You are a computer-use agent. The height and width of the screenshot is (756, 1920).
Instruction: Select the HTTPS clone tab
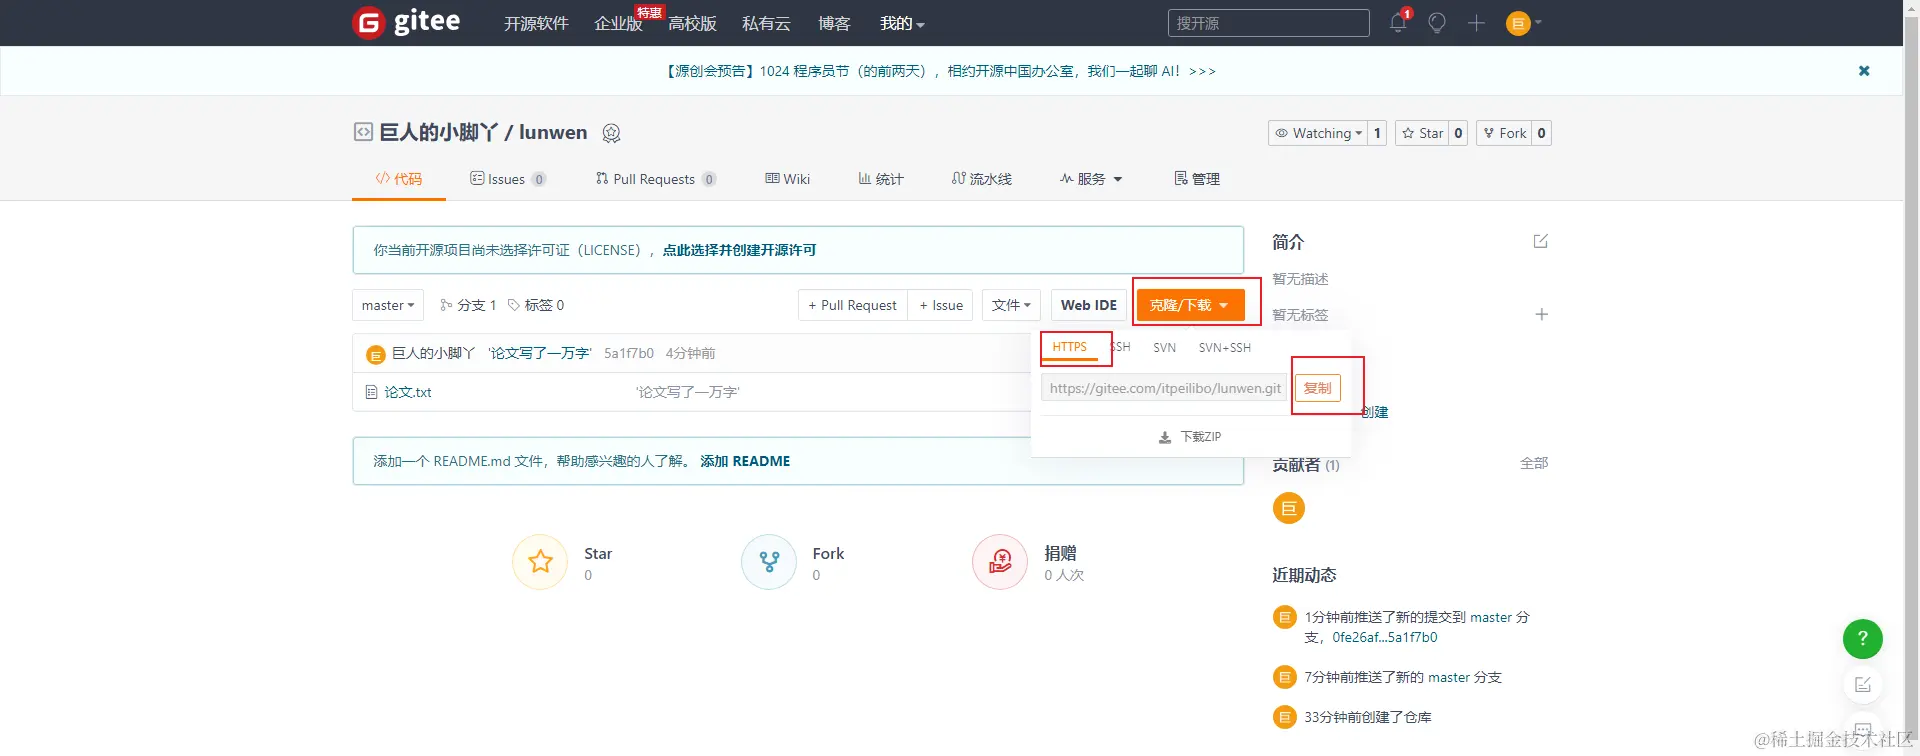(x=1069, y=347)
